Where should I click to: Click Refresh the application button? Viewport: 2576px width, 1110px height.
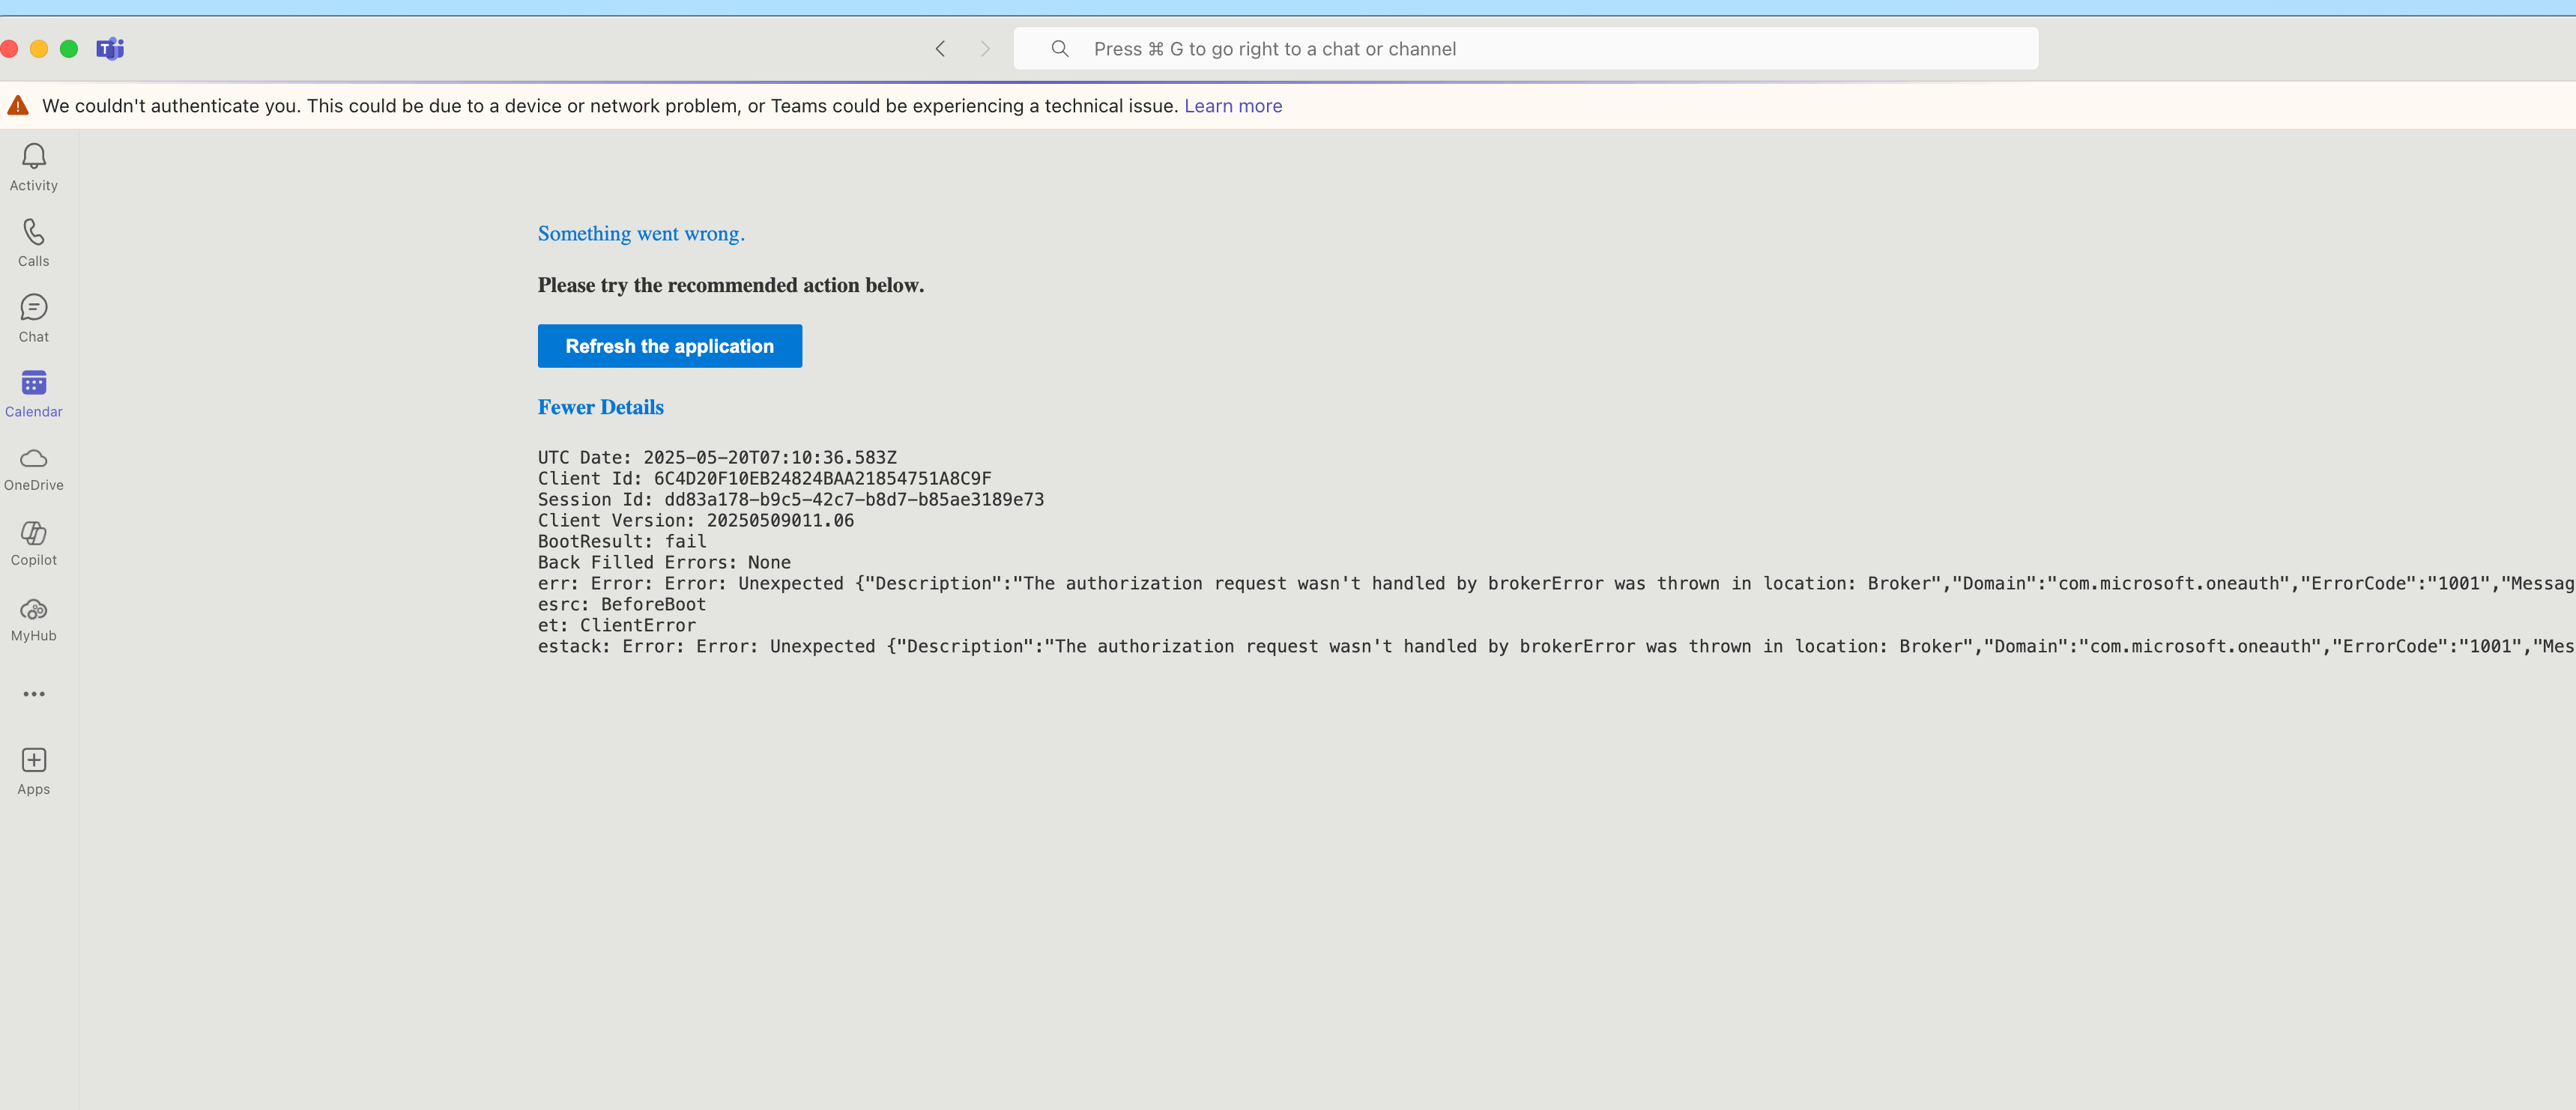click(x=670, y=346)
